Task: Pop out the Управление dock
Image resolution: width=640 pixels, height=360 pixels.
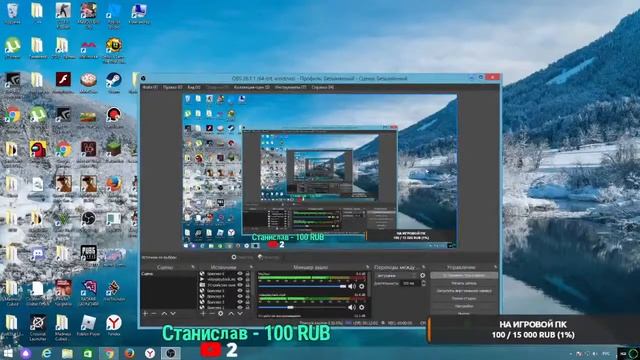Action: click(x=496, y=267)
